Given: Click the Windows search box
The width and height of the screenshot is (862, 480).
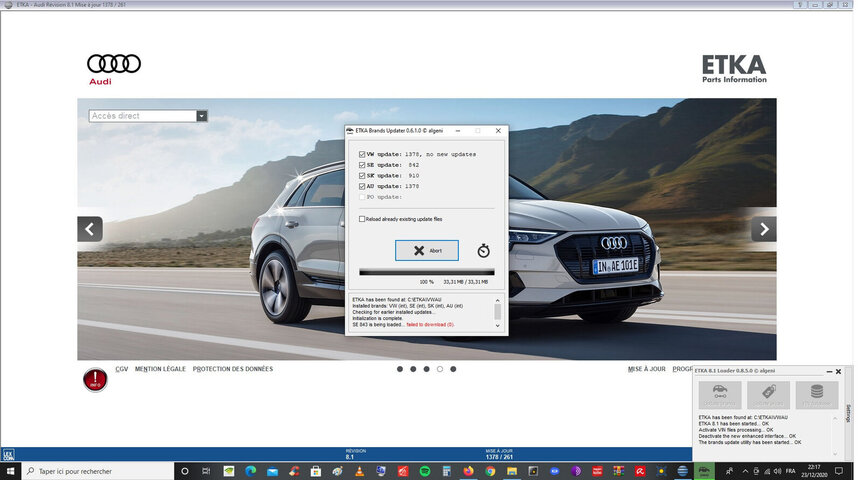Looking at the screenshot, I should [98, 471].
